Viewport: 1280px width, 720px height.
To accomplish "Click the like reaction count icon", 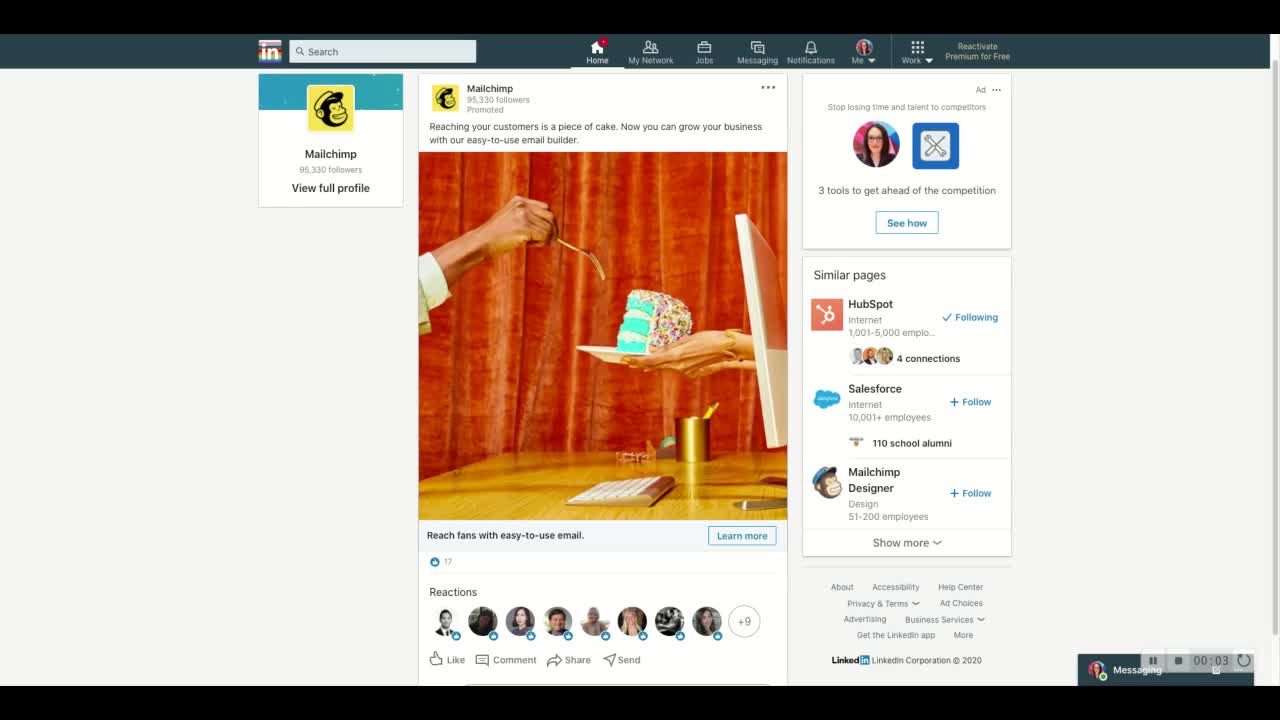I will 434,562.
